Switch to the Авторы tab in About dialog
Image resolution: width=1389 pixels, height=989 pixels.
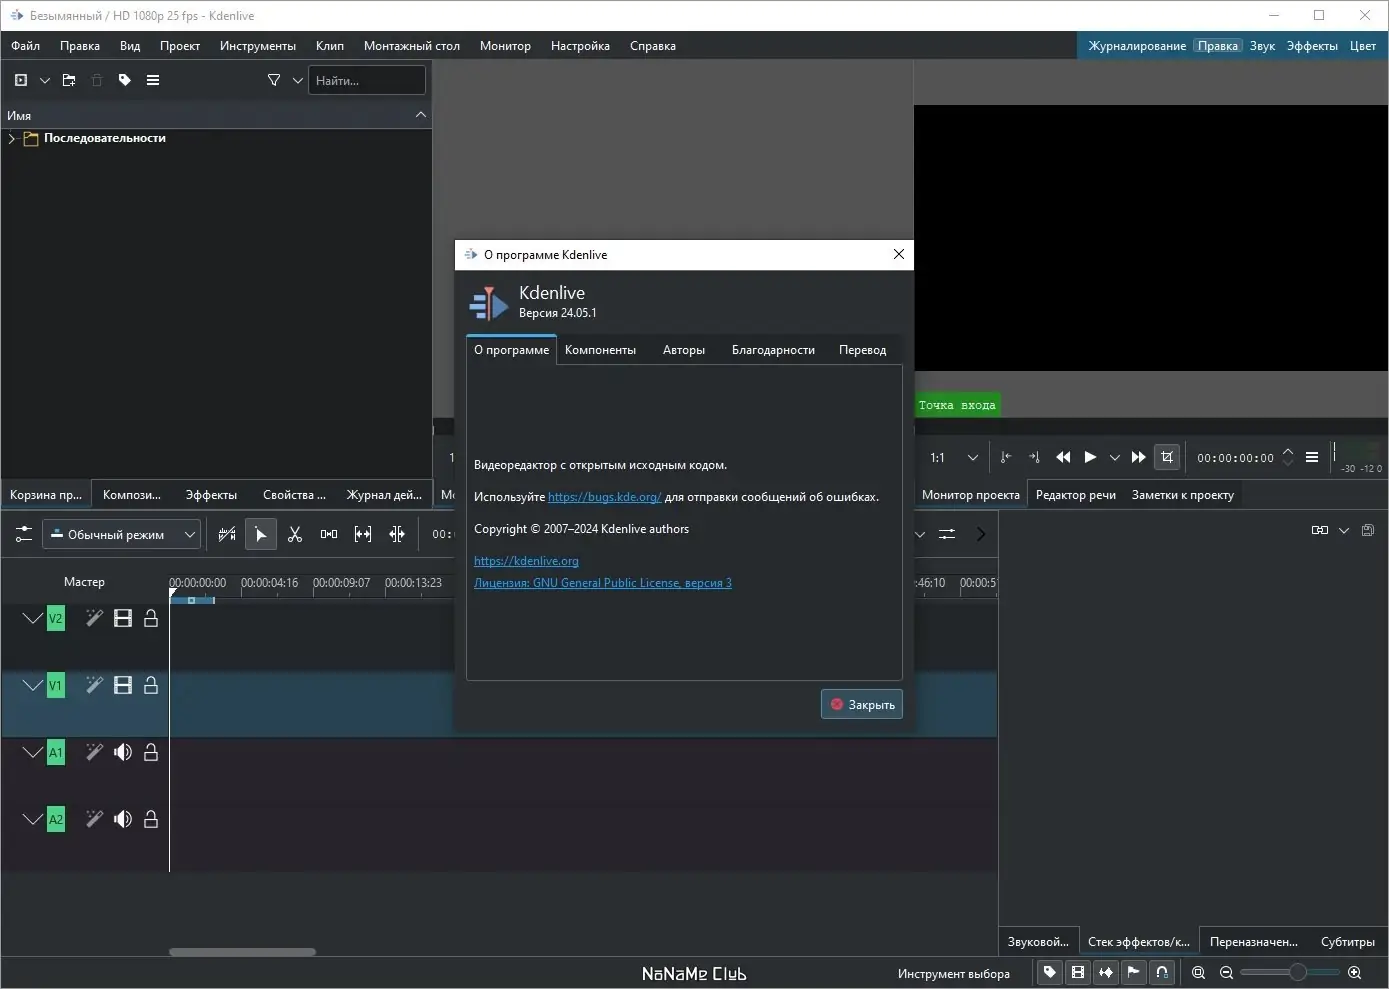683,350
